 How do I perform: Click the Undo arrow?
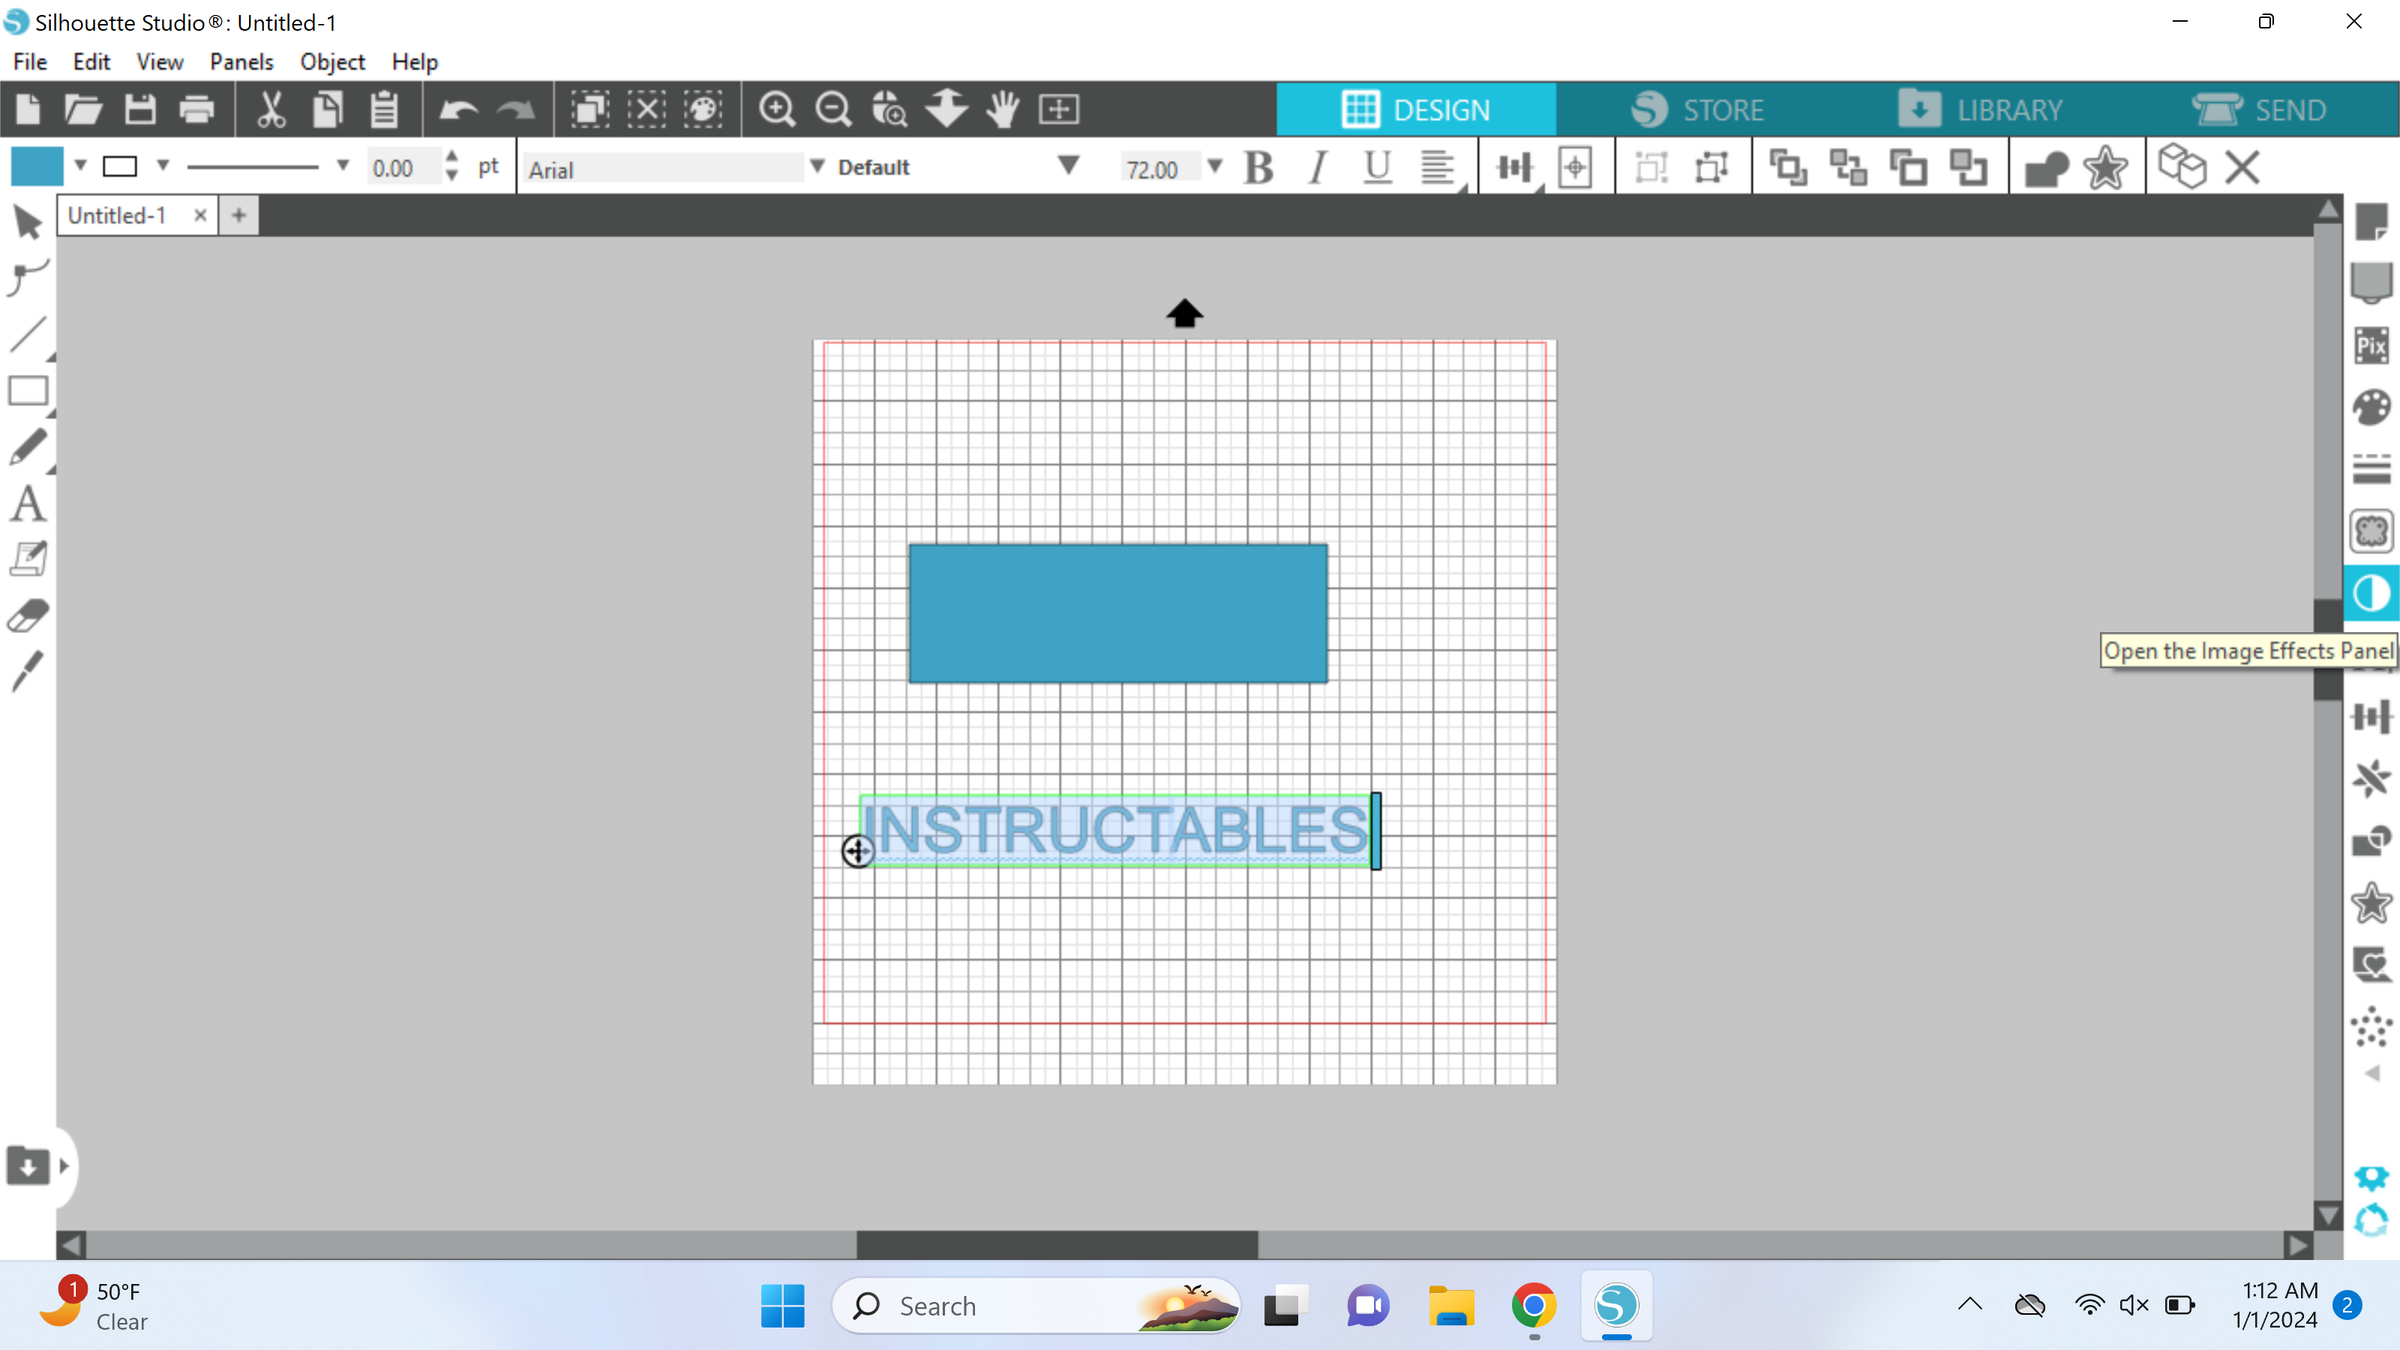[x=458, y=109]
